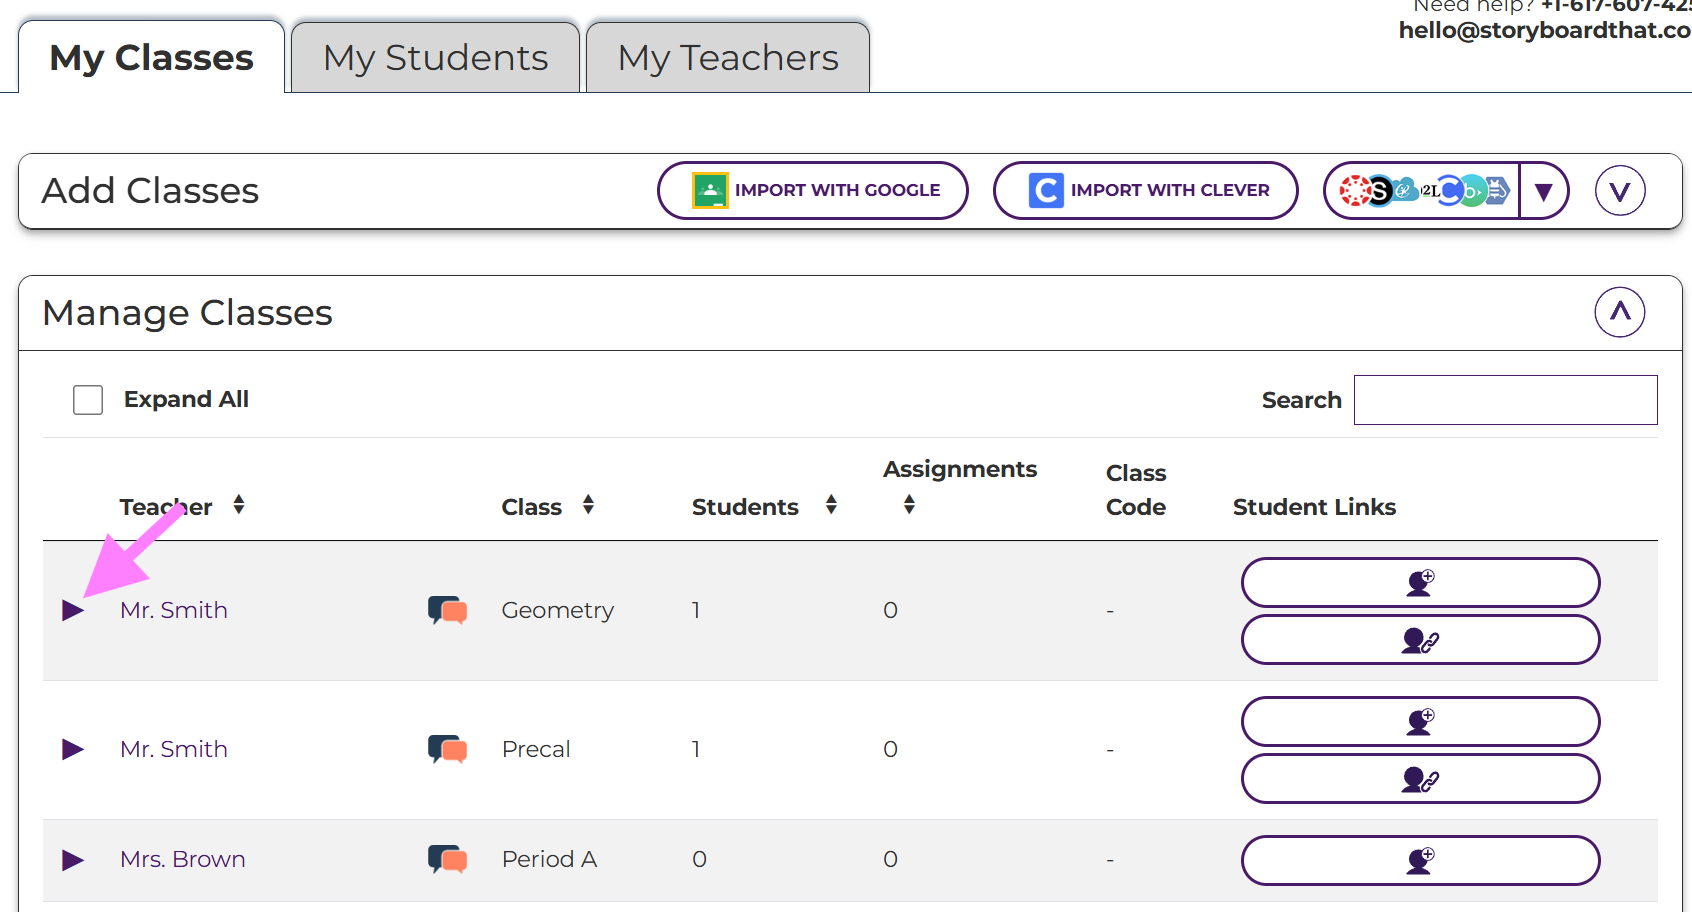Click add student button for Period A
Viewport: 1692px width, 912px height.
pyautogui.click(x=1420, y=860)
